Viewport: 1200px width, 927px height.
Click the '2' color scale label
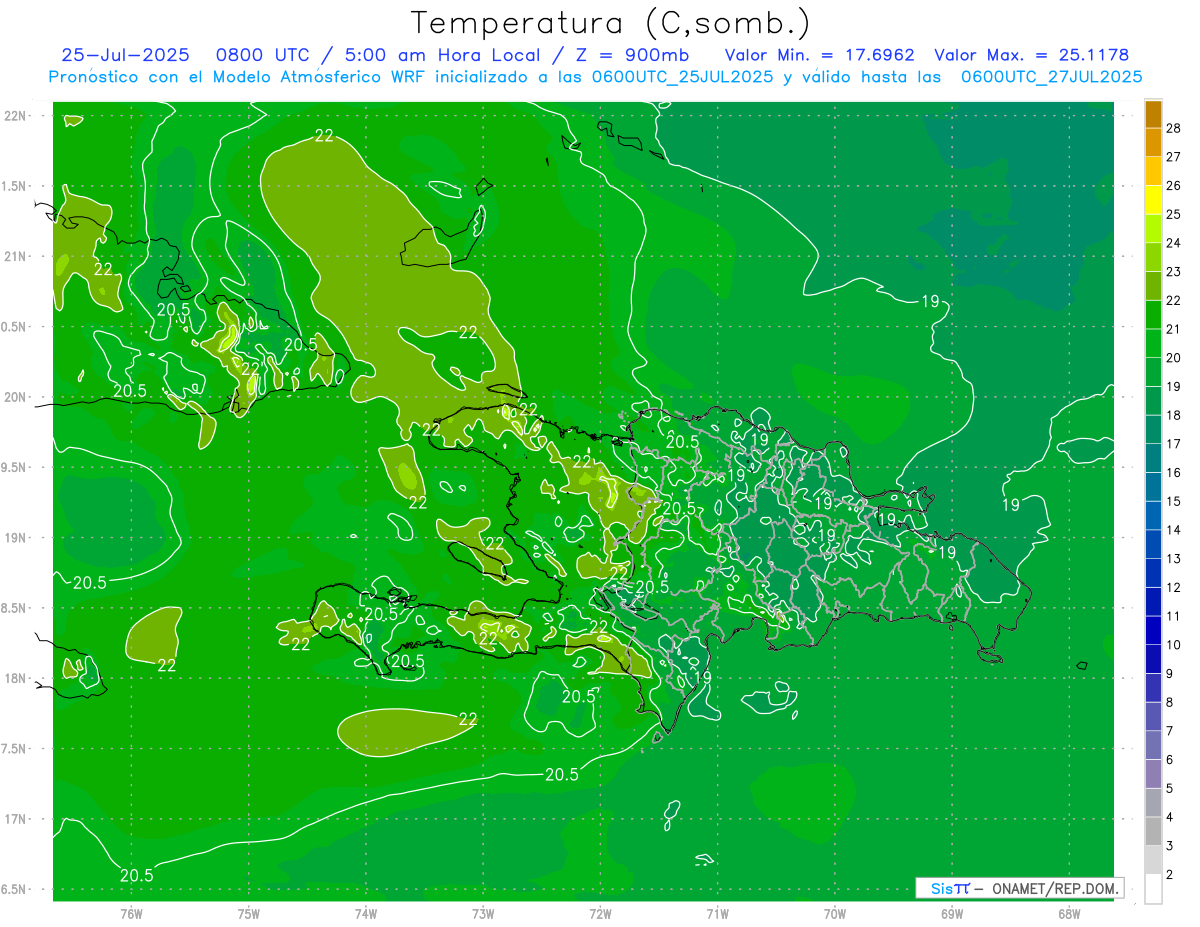1172,875
